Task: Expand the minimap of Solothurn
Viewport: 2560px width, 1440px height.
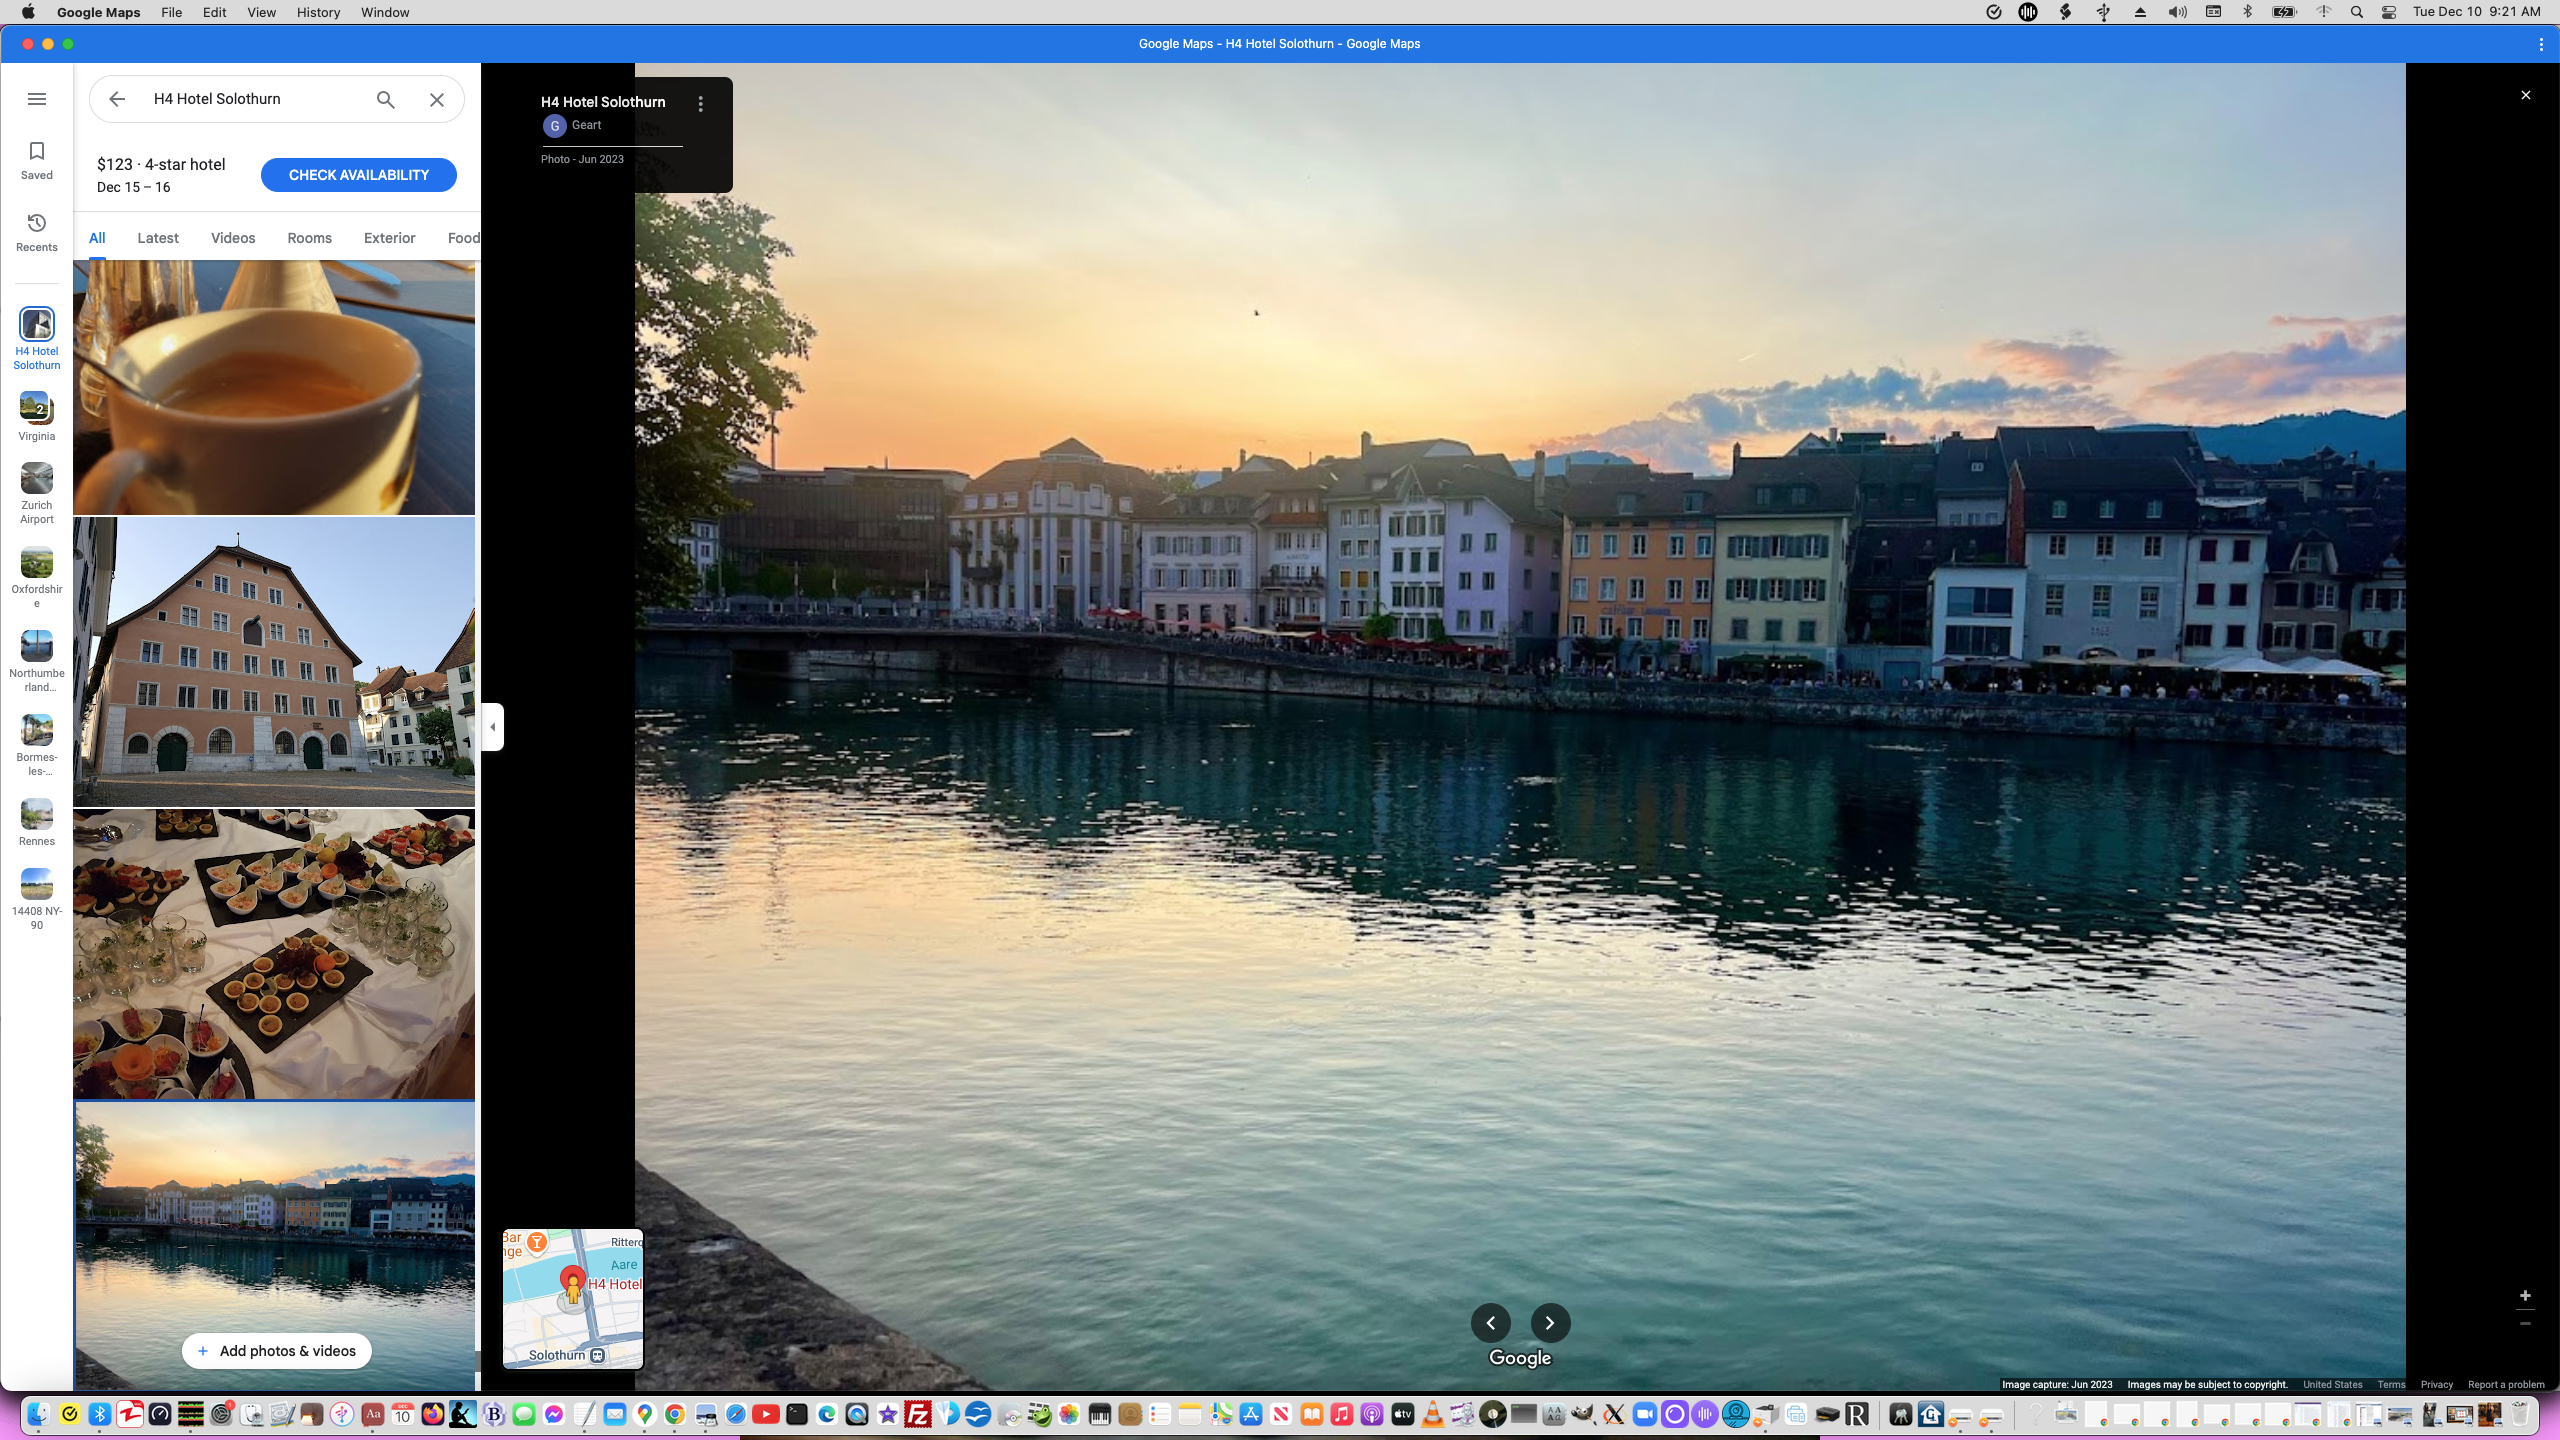Action: [x=572, y=1298]
